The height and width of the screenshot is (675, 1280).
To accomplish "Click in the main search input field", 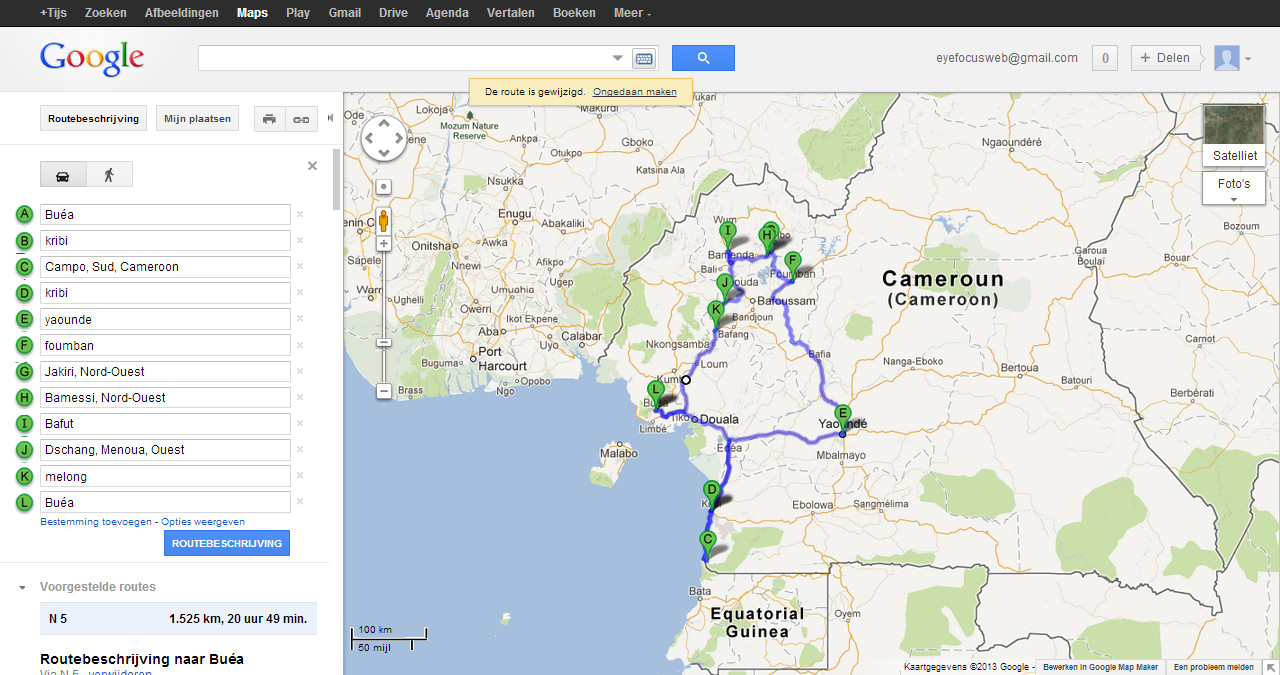I will (x=404, y=58).
